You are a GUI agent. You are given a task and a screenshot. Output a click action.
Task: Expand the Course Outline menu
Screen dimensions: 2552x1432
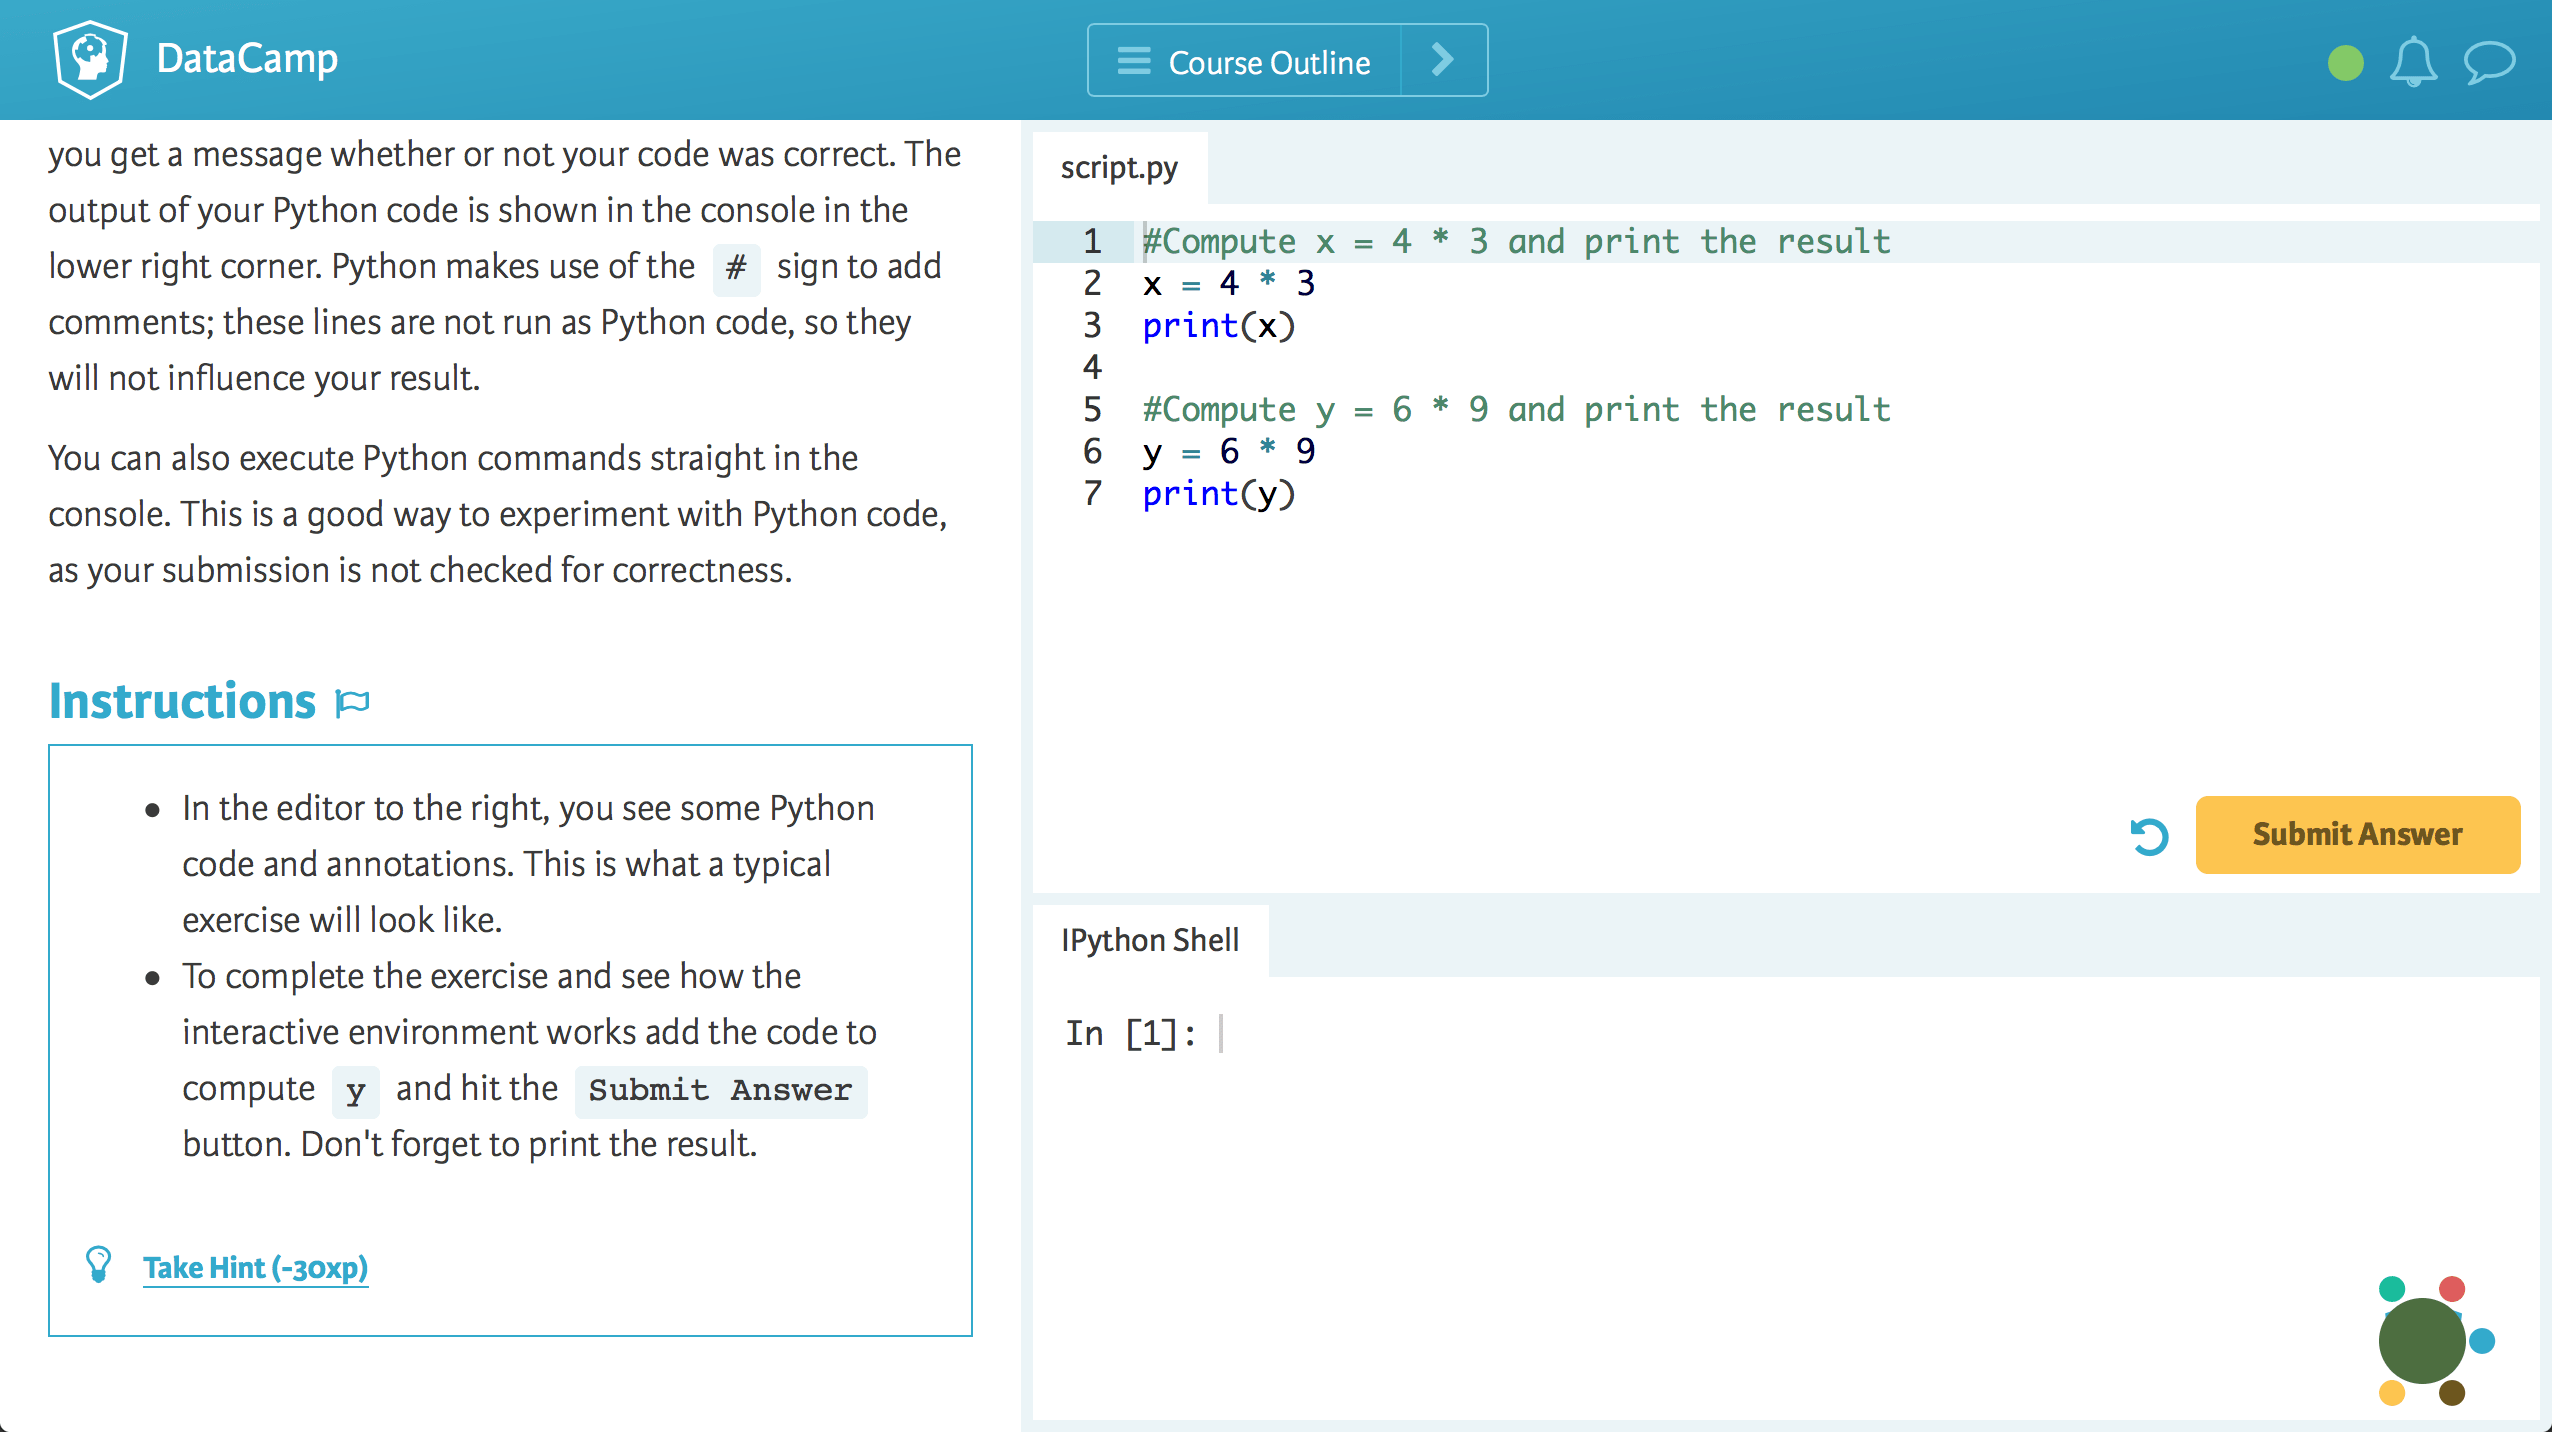pos(1268,62)
